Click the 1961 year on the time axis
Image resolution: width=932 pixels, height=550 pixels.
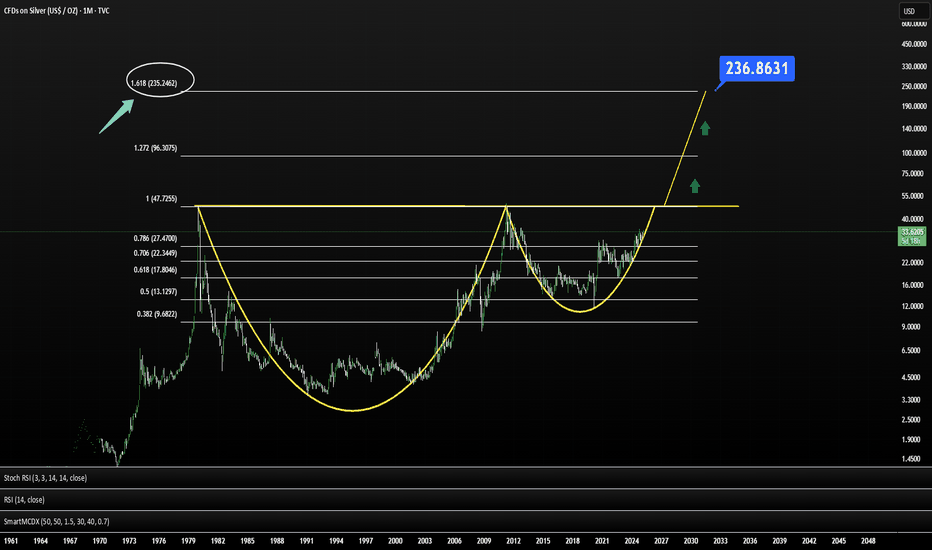[11, 541]
